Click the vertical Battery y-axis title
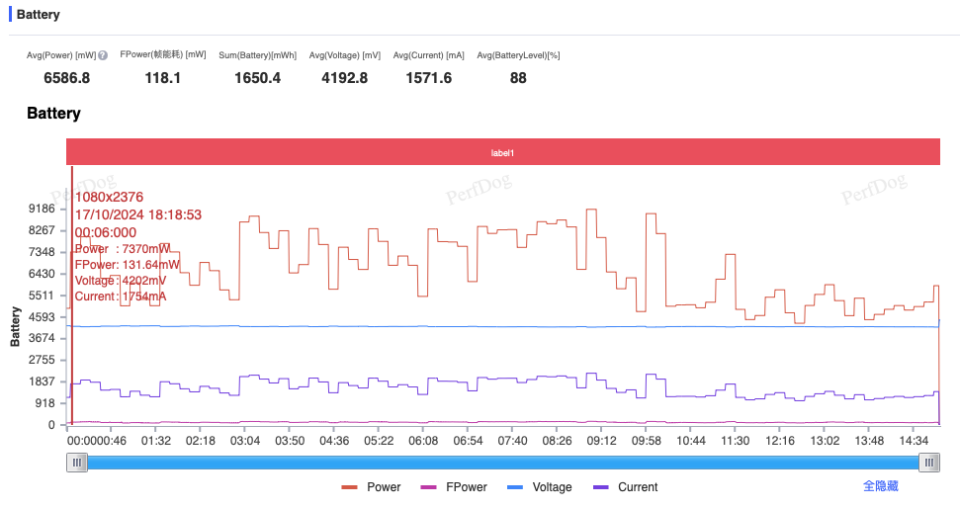 point(15,327)
